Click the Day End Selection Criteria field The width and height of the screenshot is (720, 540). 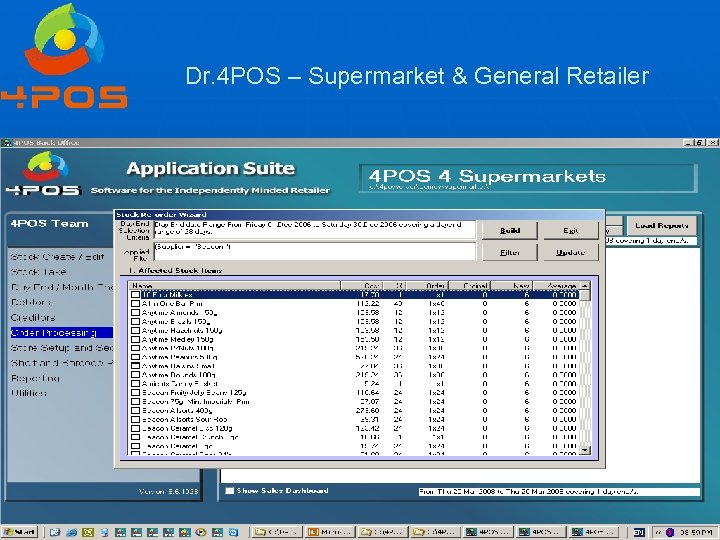315,229
